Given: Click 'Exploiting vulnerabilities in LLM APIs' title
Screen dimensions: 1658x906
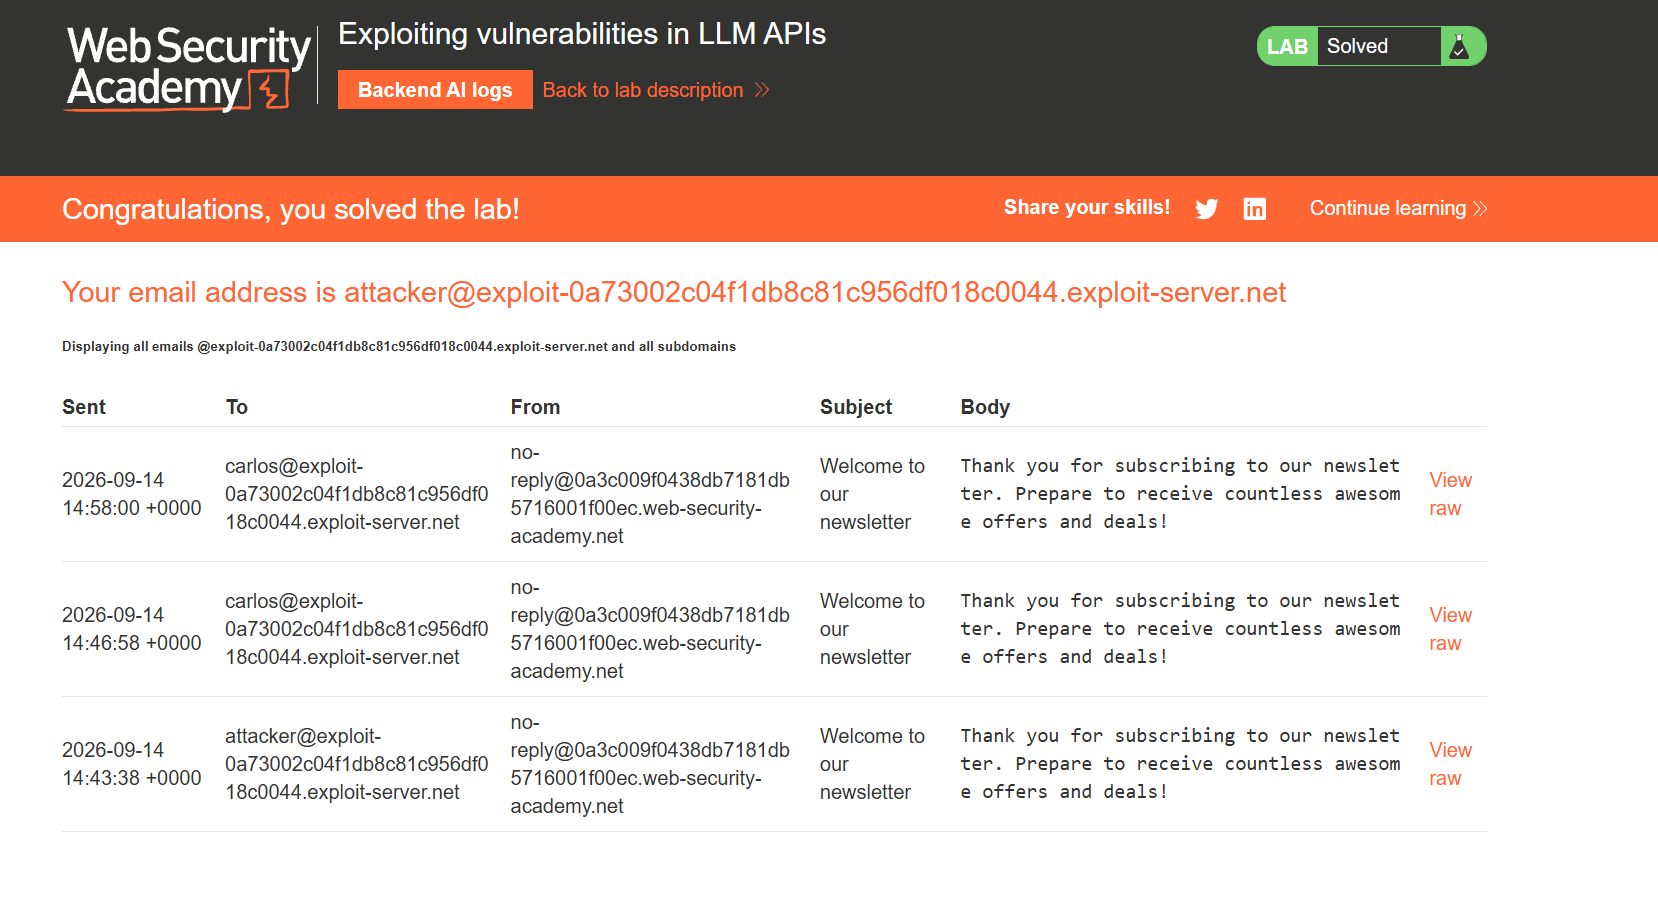Looking at the screenshot, I should (x=582, y=34).
